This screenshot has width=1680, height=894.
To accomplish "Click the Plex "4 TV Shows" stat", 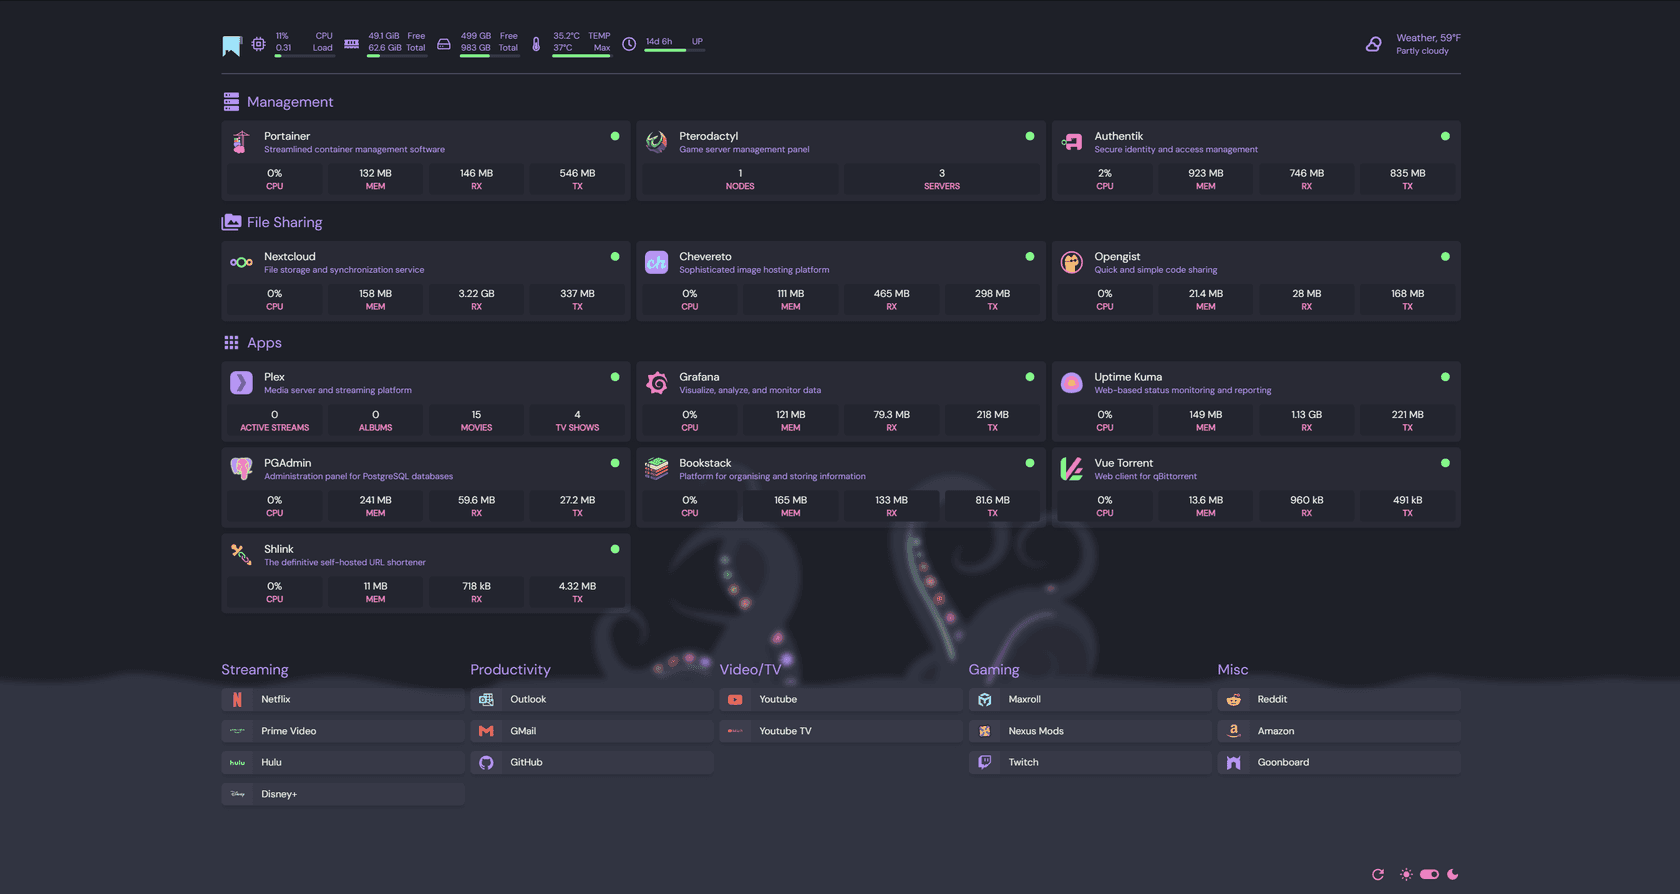I will click(x=577, y=420).
